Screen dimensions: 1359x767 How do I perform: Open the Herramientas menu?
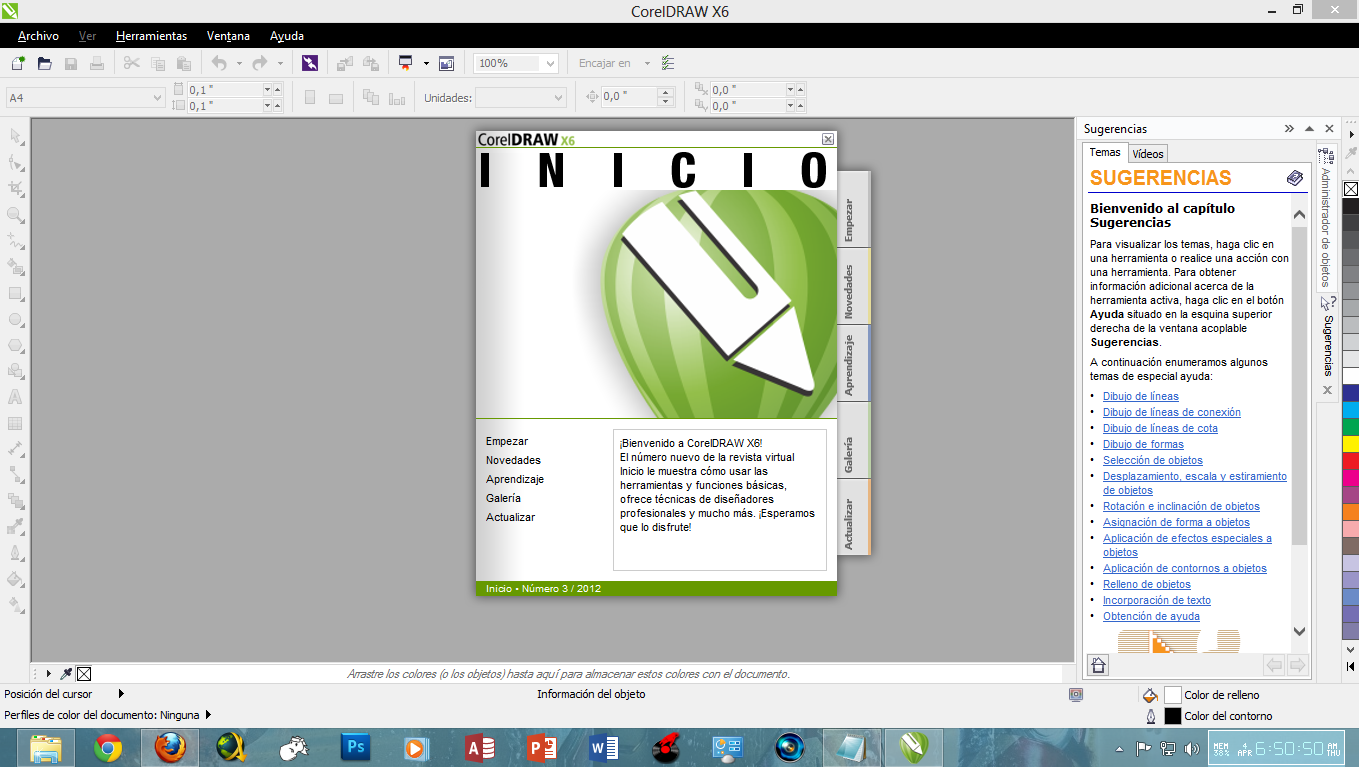click(151, 36)
